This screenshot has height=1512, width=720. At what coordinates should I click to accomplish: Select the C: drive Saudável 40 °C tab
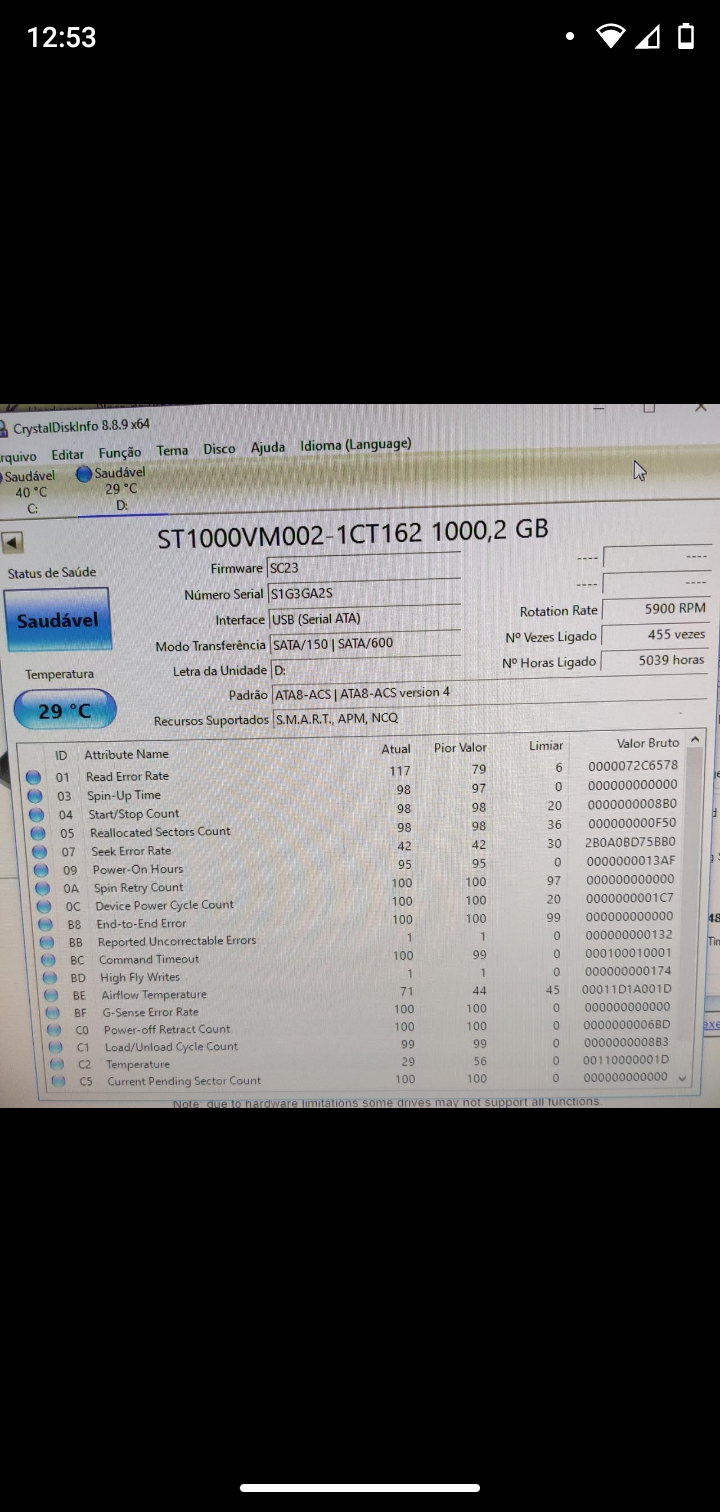pos(30,492)
